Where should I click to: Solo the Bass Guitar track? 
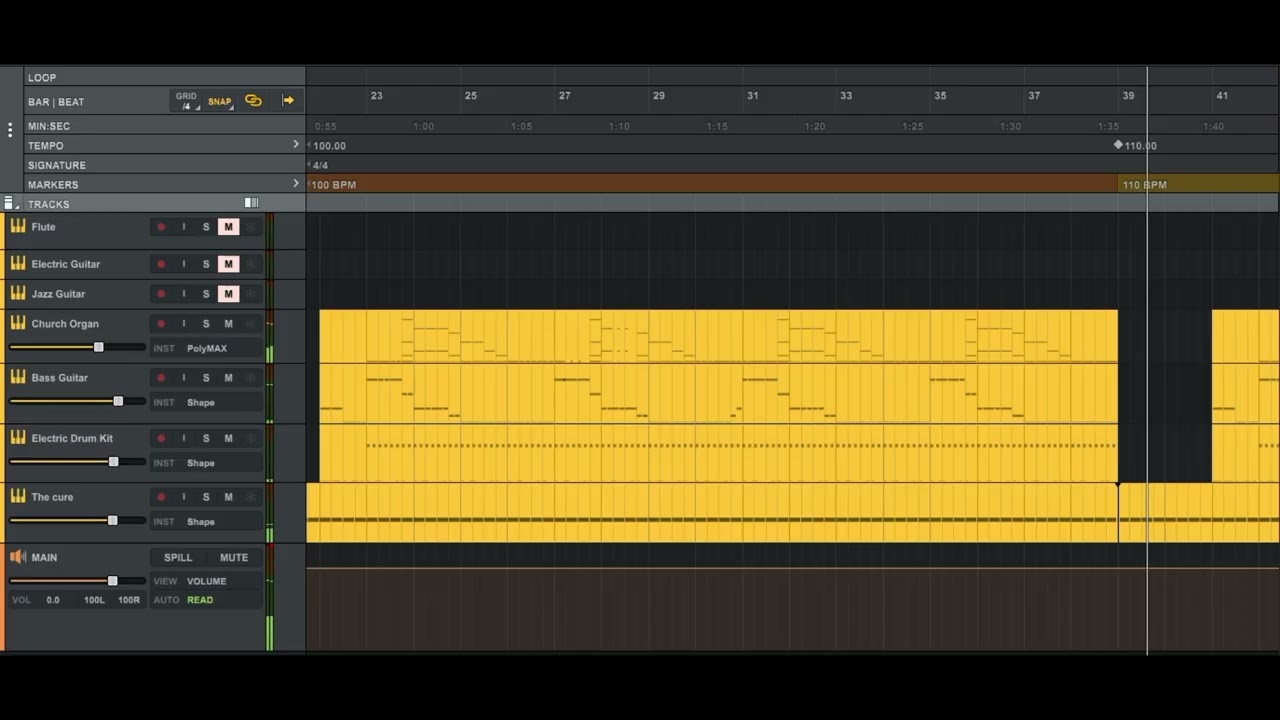[206, 378]
